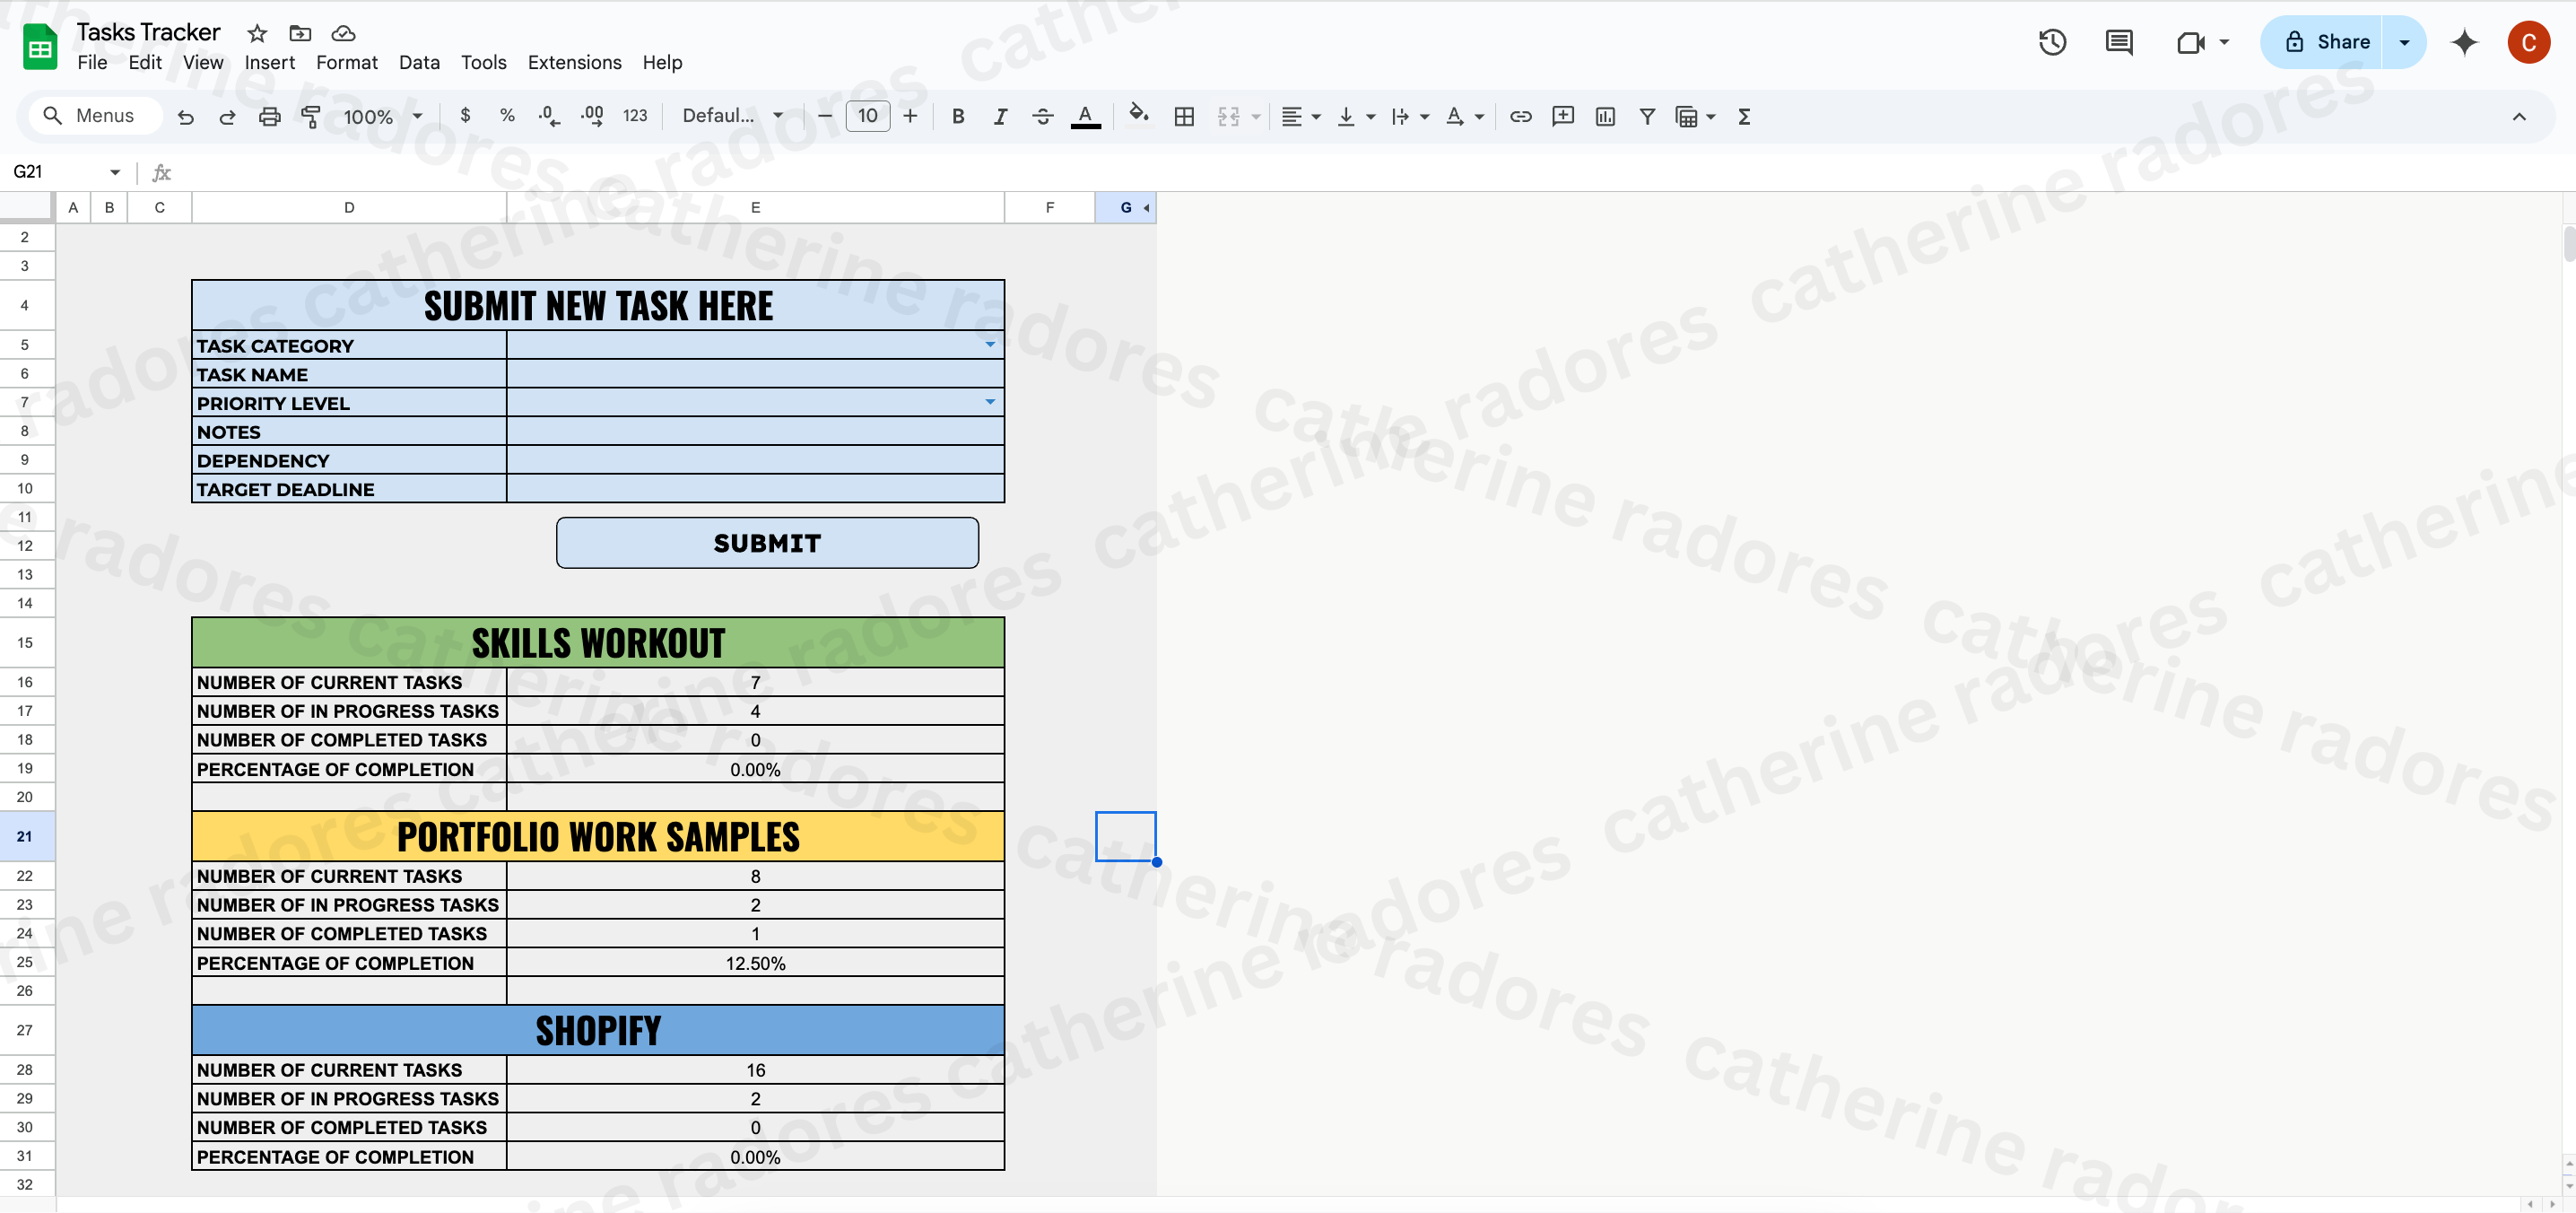Open the Extensions menu
The height and width of the screenshot is (1213, 2576).
574,62
